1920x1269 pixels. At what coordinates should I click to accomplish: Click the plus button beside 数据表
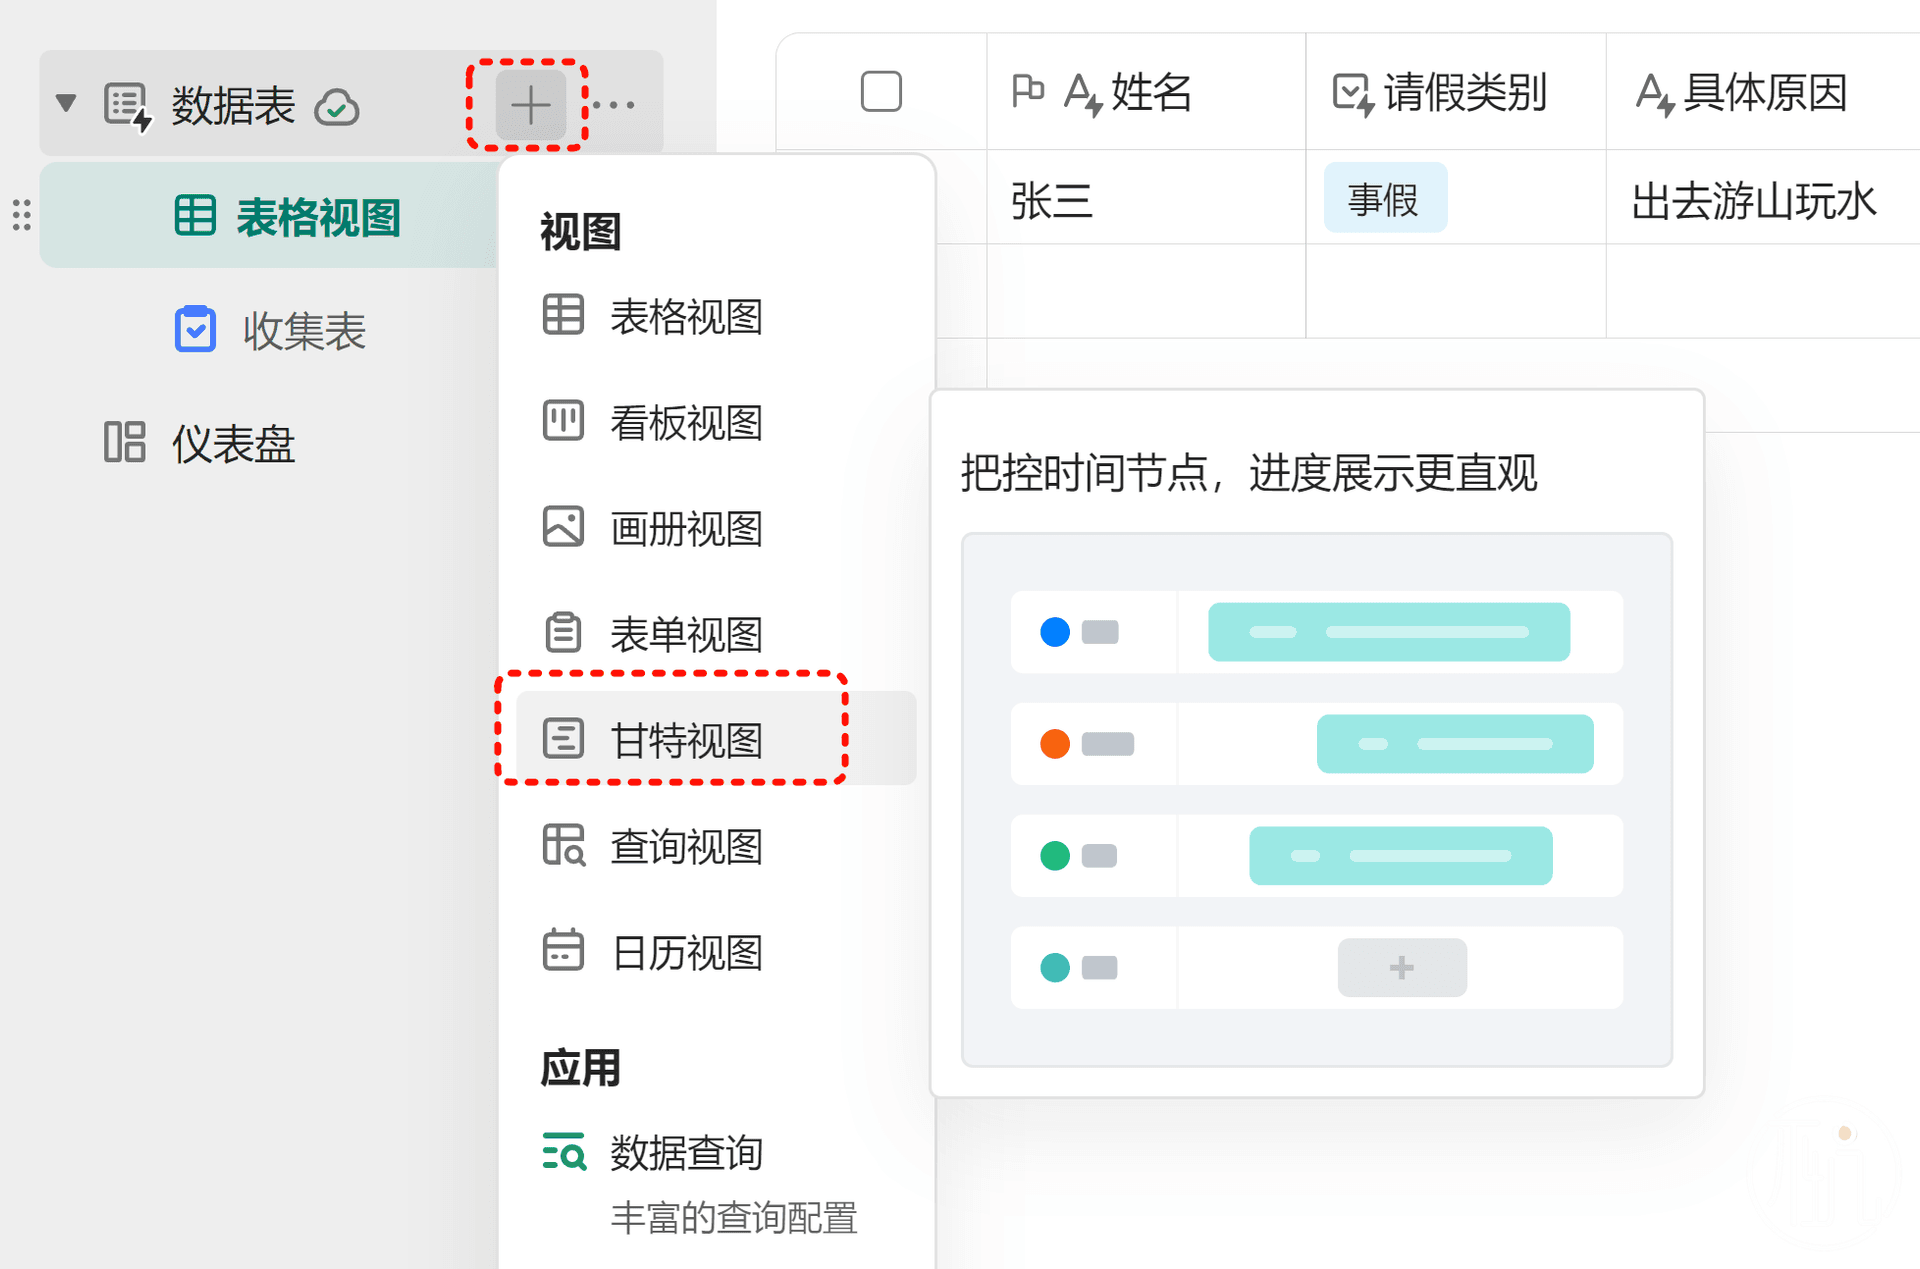[x=530, y=105]
